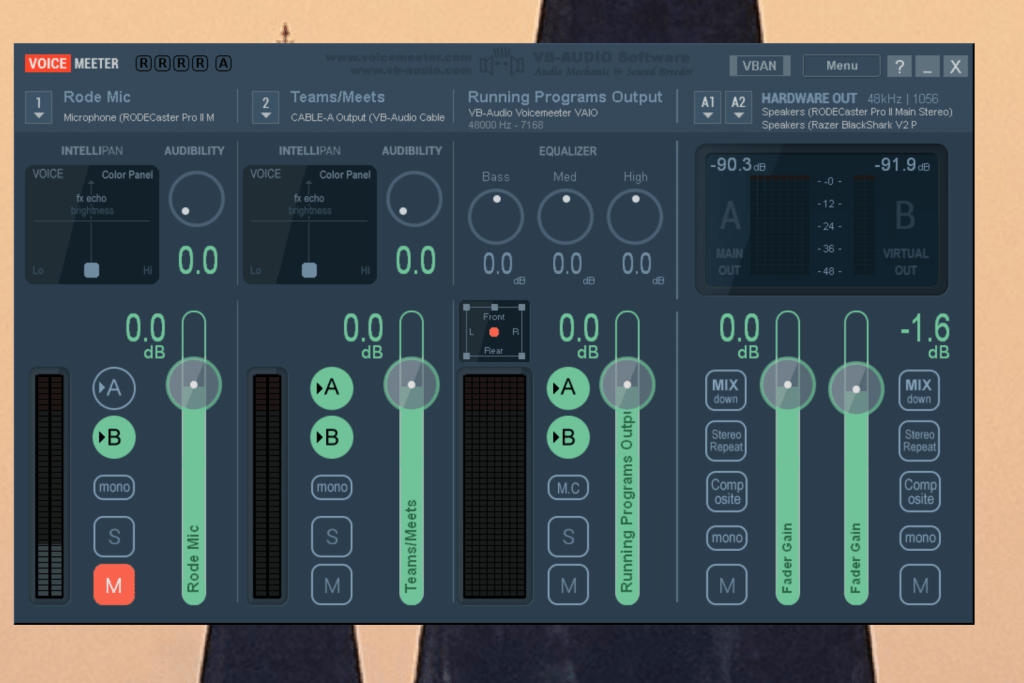Click the Rode Mic fader knob
This screenshot has width=1024, height=683.
194,385
